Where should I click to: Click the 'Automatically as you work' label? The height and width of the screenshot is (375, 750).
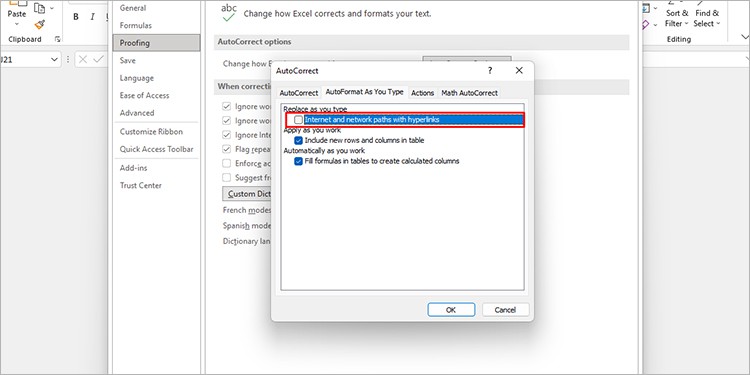coord(324,151)
